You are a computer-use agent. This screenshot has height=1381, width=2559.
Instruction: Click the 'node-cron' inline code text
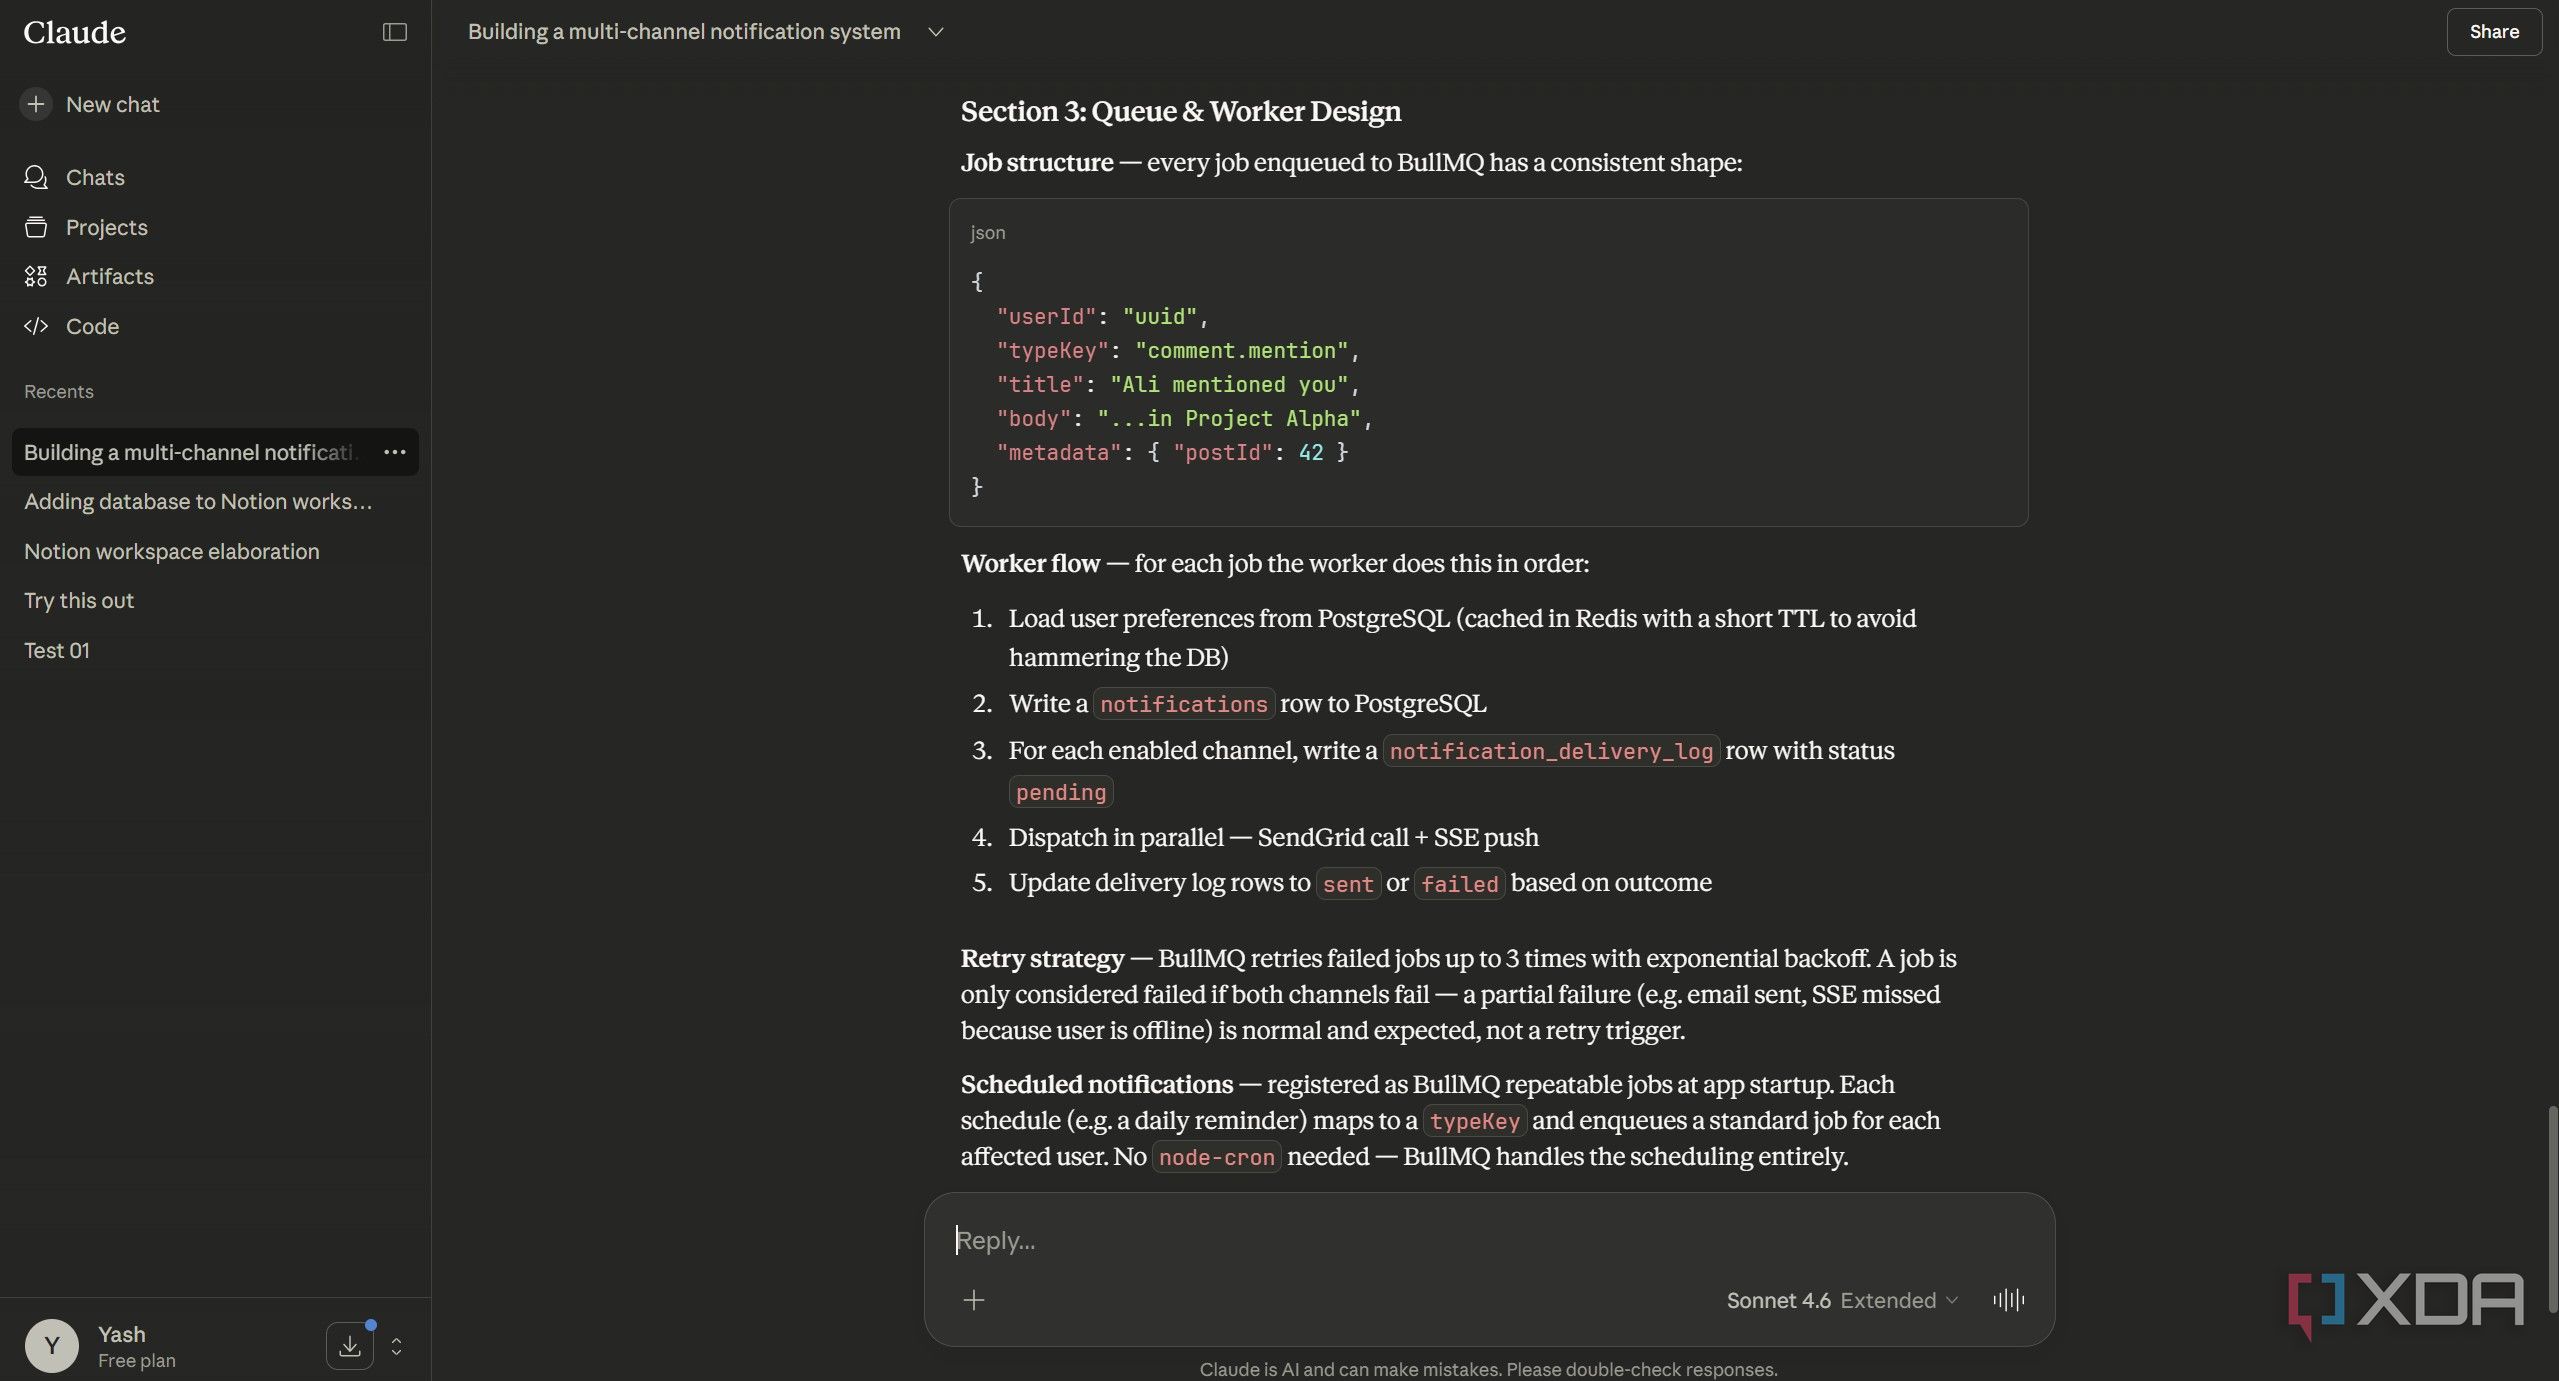click(1216, 1157)
